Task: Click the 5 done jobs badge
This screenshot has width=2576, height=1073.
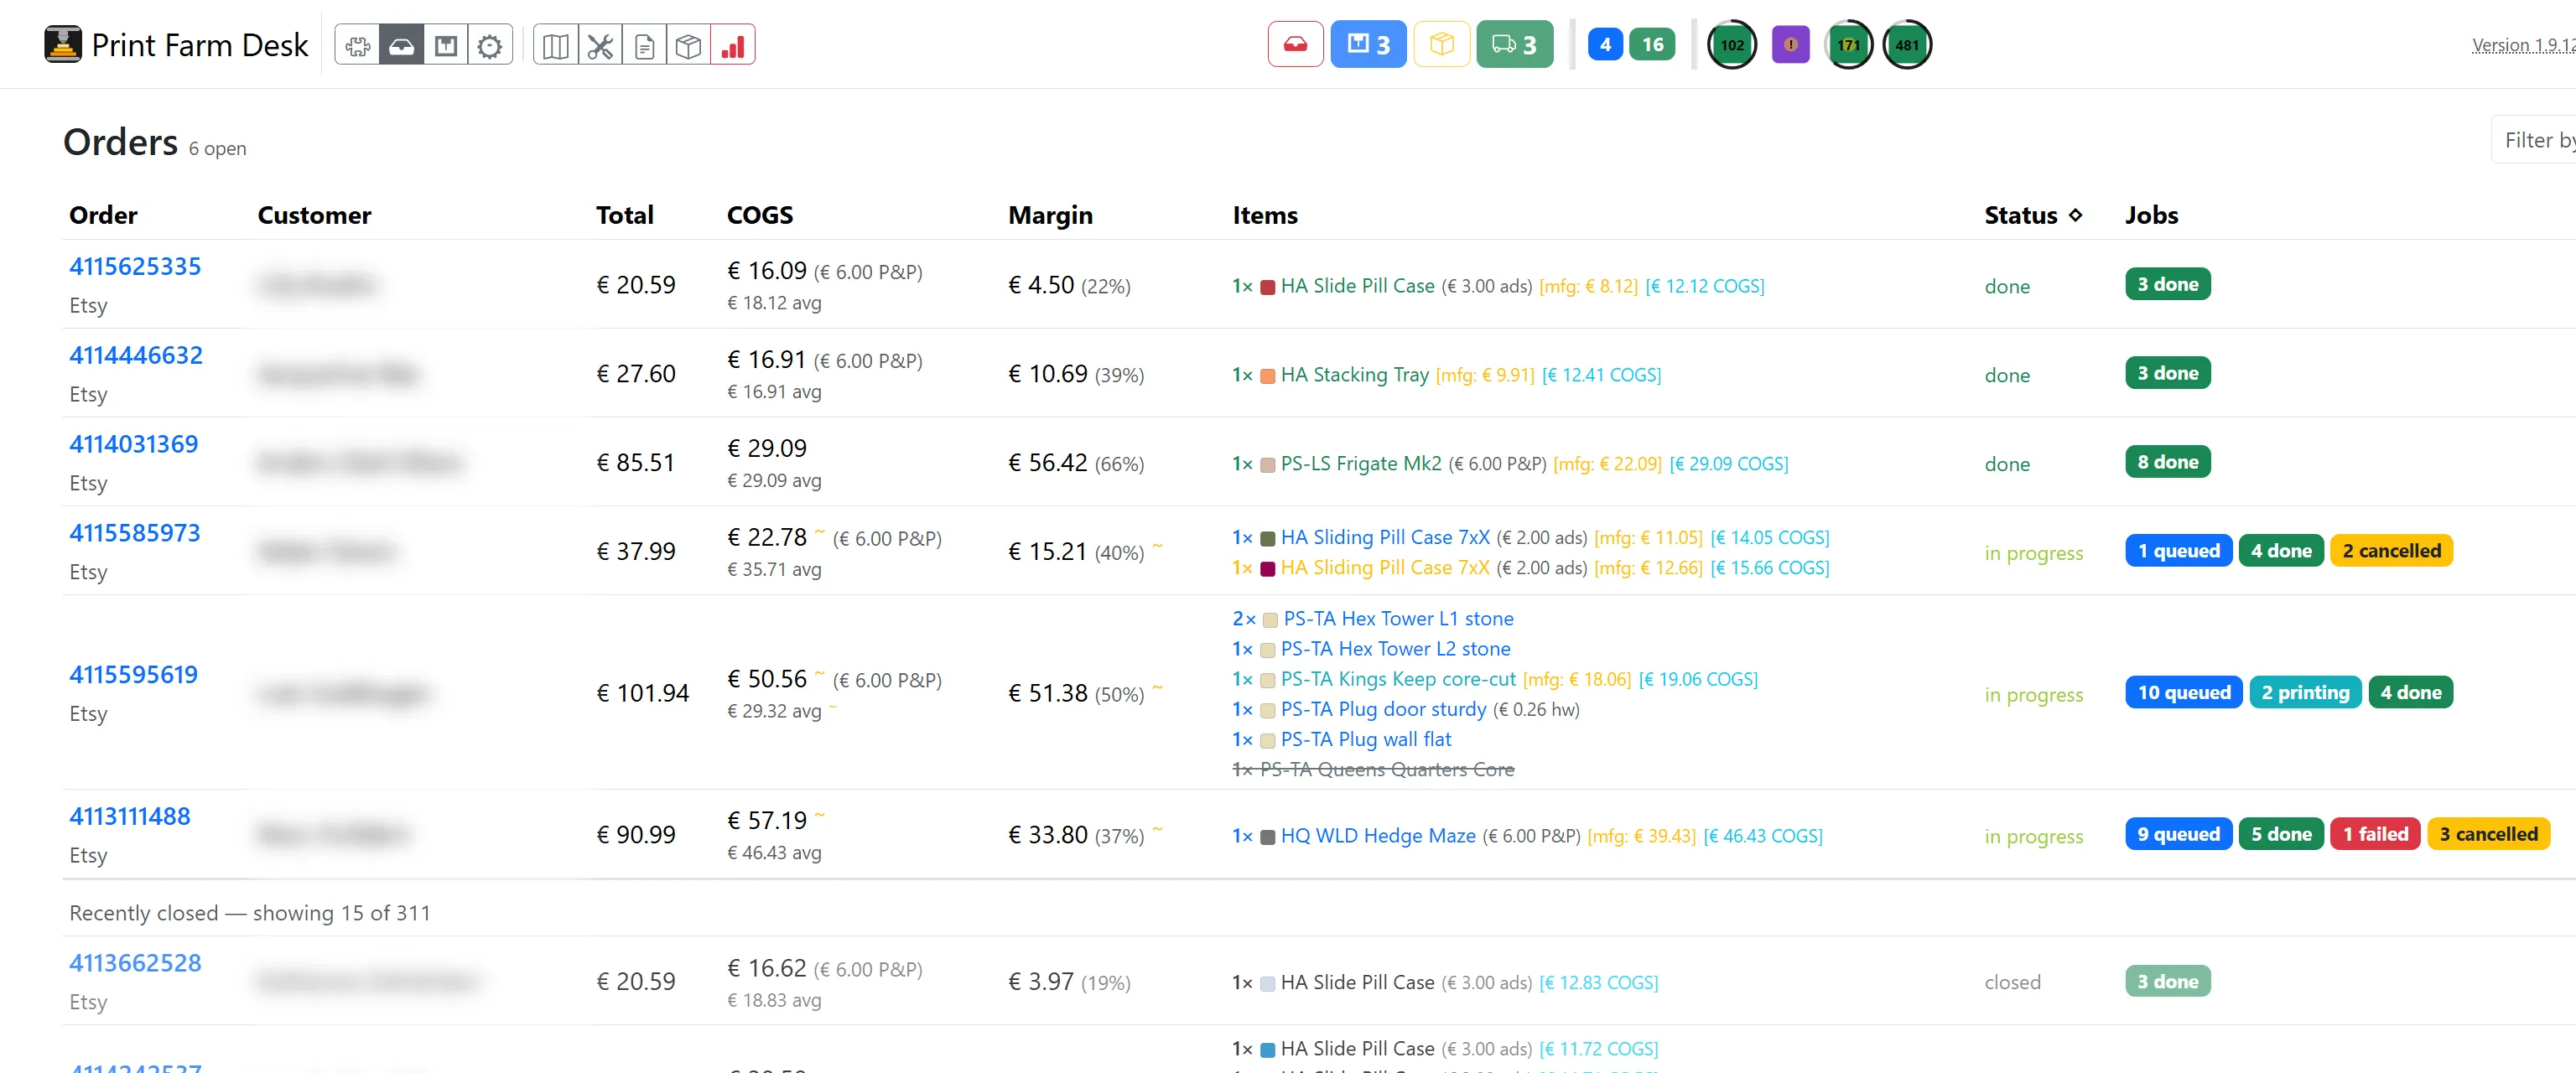Action: [x=2281, y=835]
